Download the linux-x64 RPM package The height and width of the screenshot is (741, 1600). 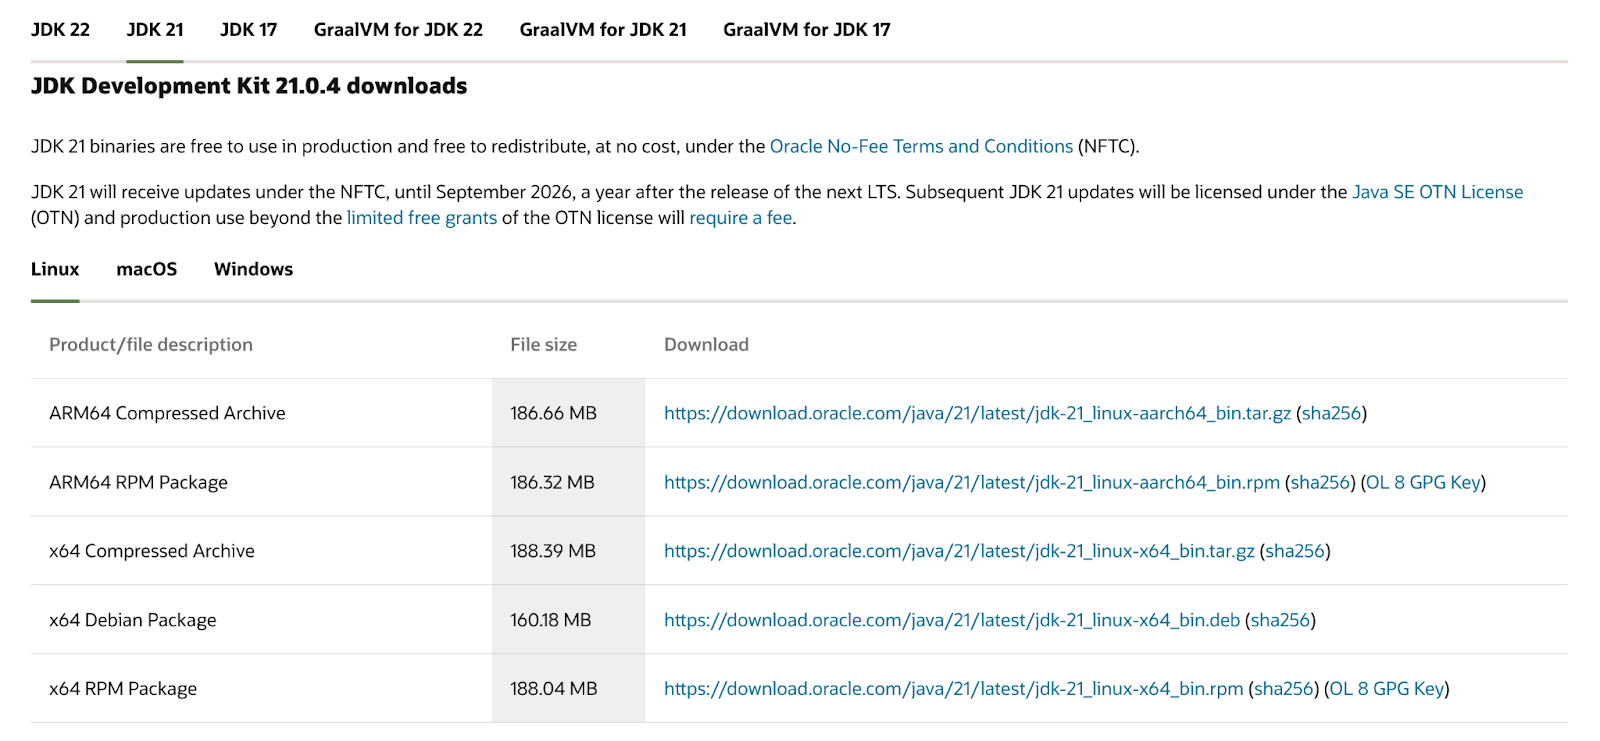click(x=953, y=689)
